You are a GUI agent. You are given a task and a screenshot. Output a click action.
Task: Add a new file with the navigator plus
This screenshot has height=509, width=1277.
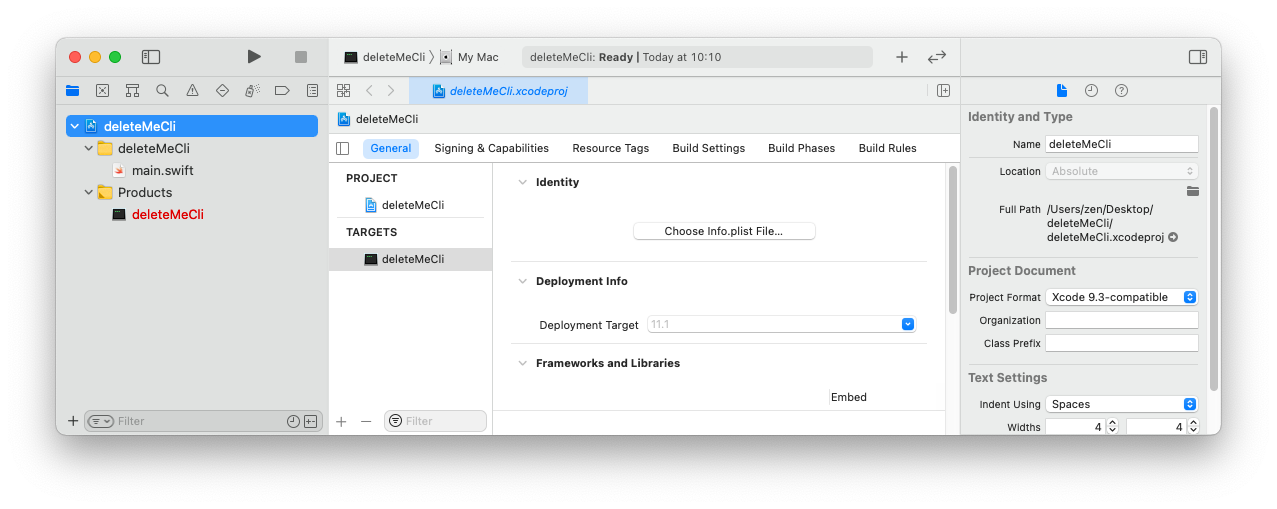tap(72, 421)
